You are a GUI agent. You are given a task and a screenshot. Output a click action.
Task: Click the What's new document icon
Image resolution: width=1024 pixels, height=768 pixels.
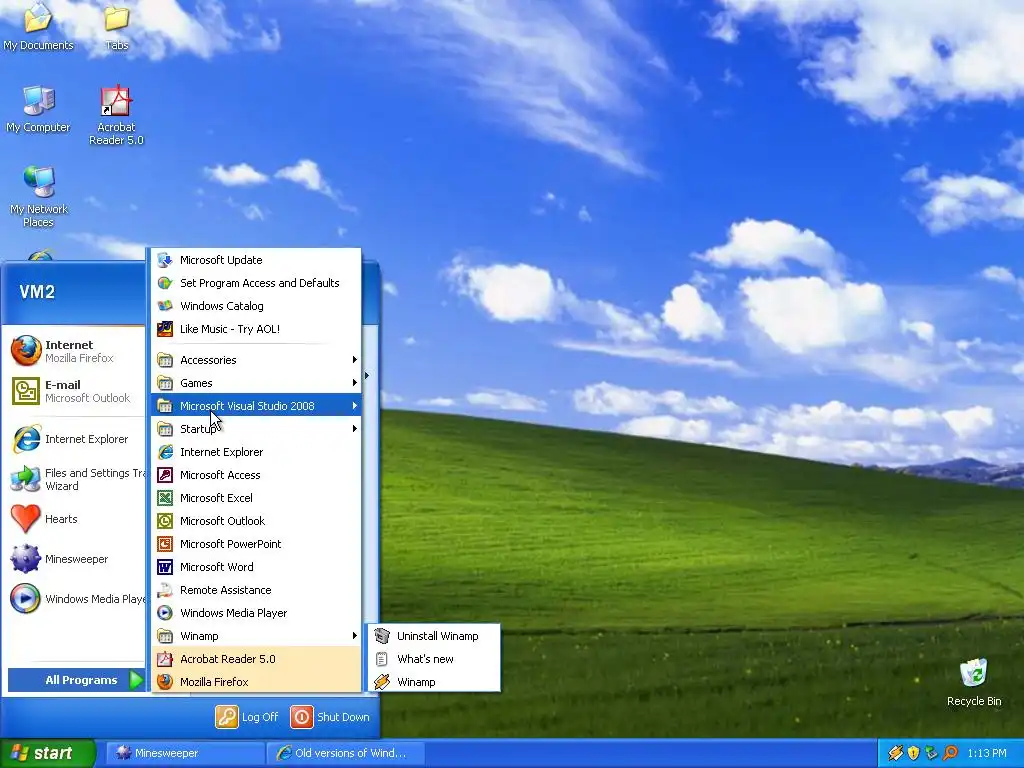click(x=382, y=659)
